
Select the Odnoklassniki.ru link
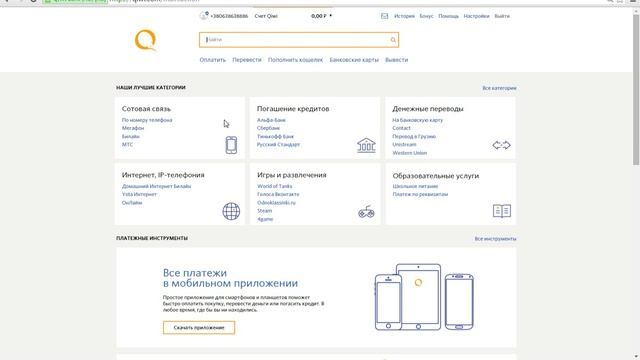pos(276,203)
